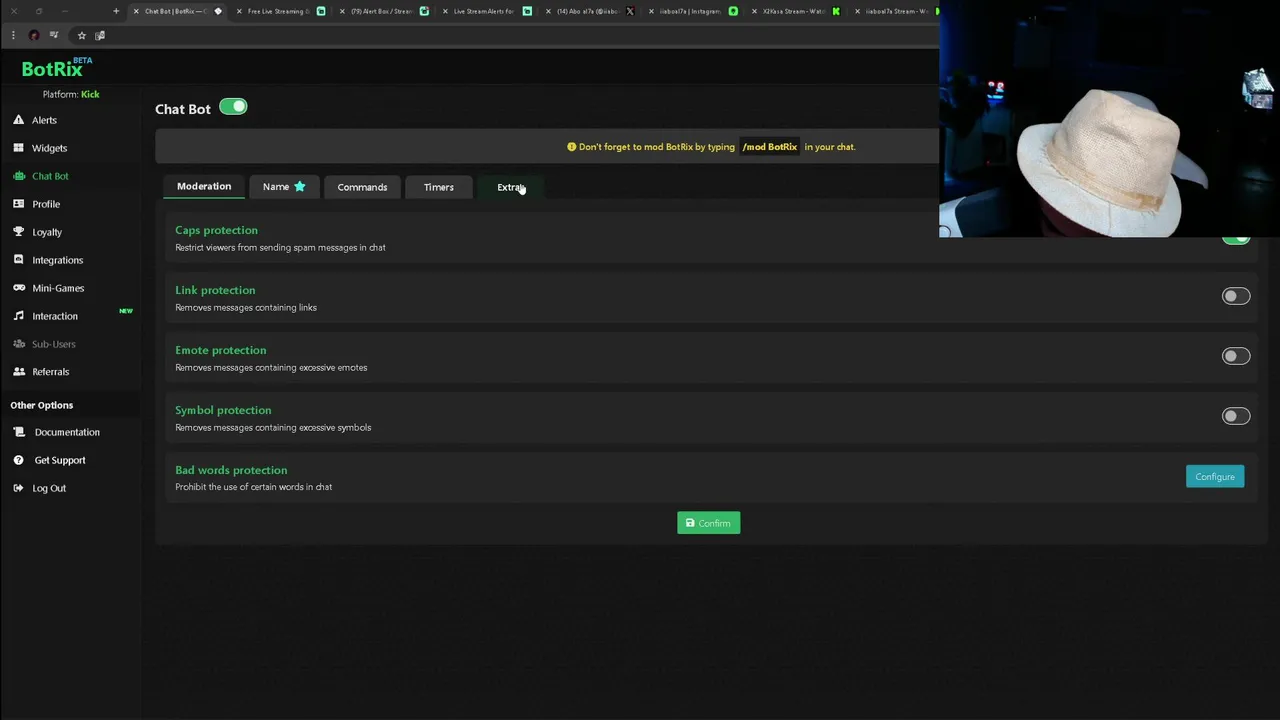The width and height of the screenshot is (1280, 720).
Task: Open the browser three-dot menu
Action: (13, 35)
